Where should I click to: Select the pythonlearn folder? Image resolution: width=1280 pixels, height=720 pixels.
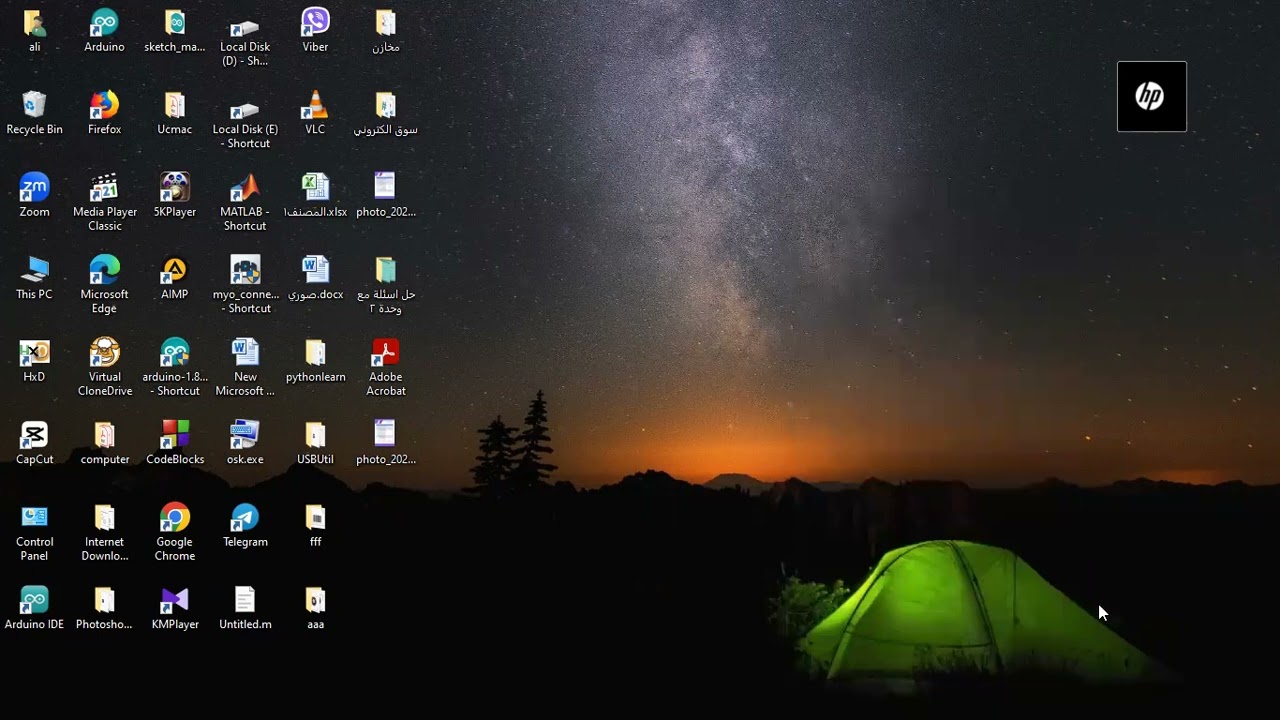pos(315,352)
